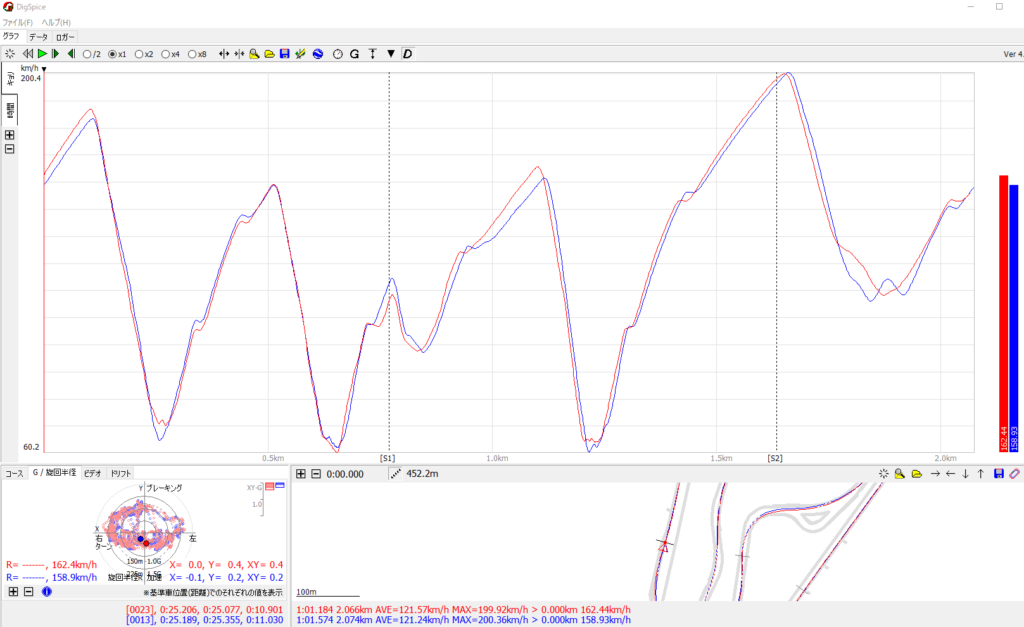Zoom in graph with the plus box button
Viewport: 1024px width, 627px height.
9,134
